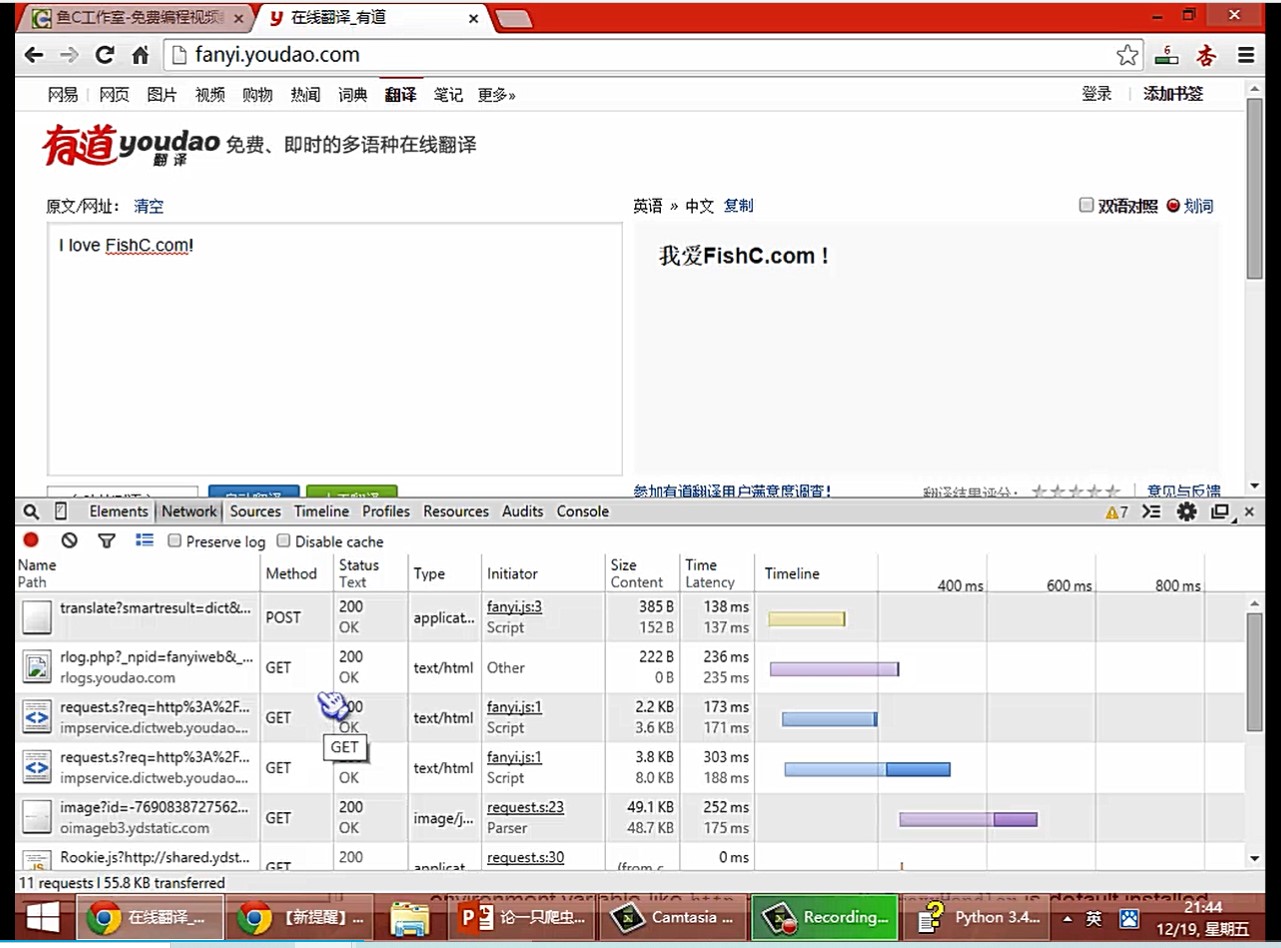Switch to the Elements panel tab
The height and width of the screenshot is (948, 1281).
(118, 511)
